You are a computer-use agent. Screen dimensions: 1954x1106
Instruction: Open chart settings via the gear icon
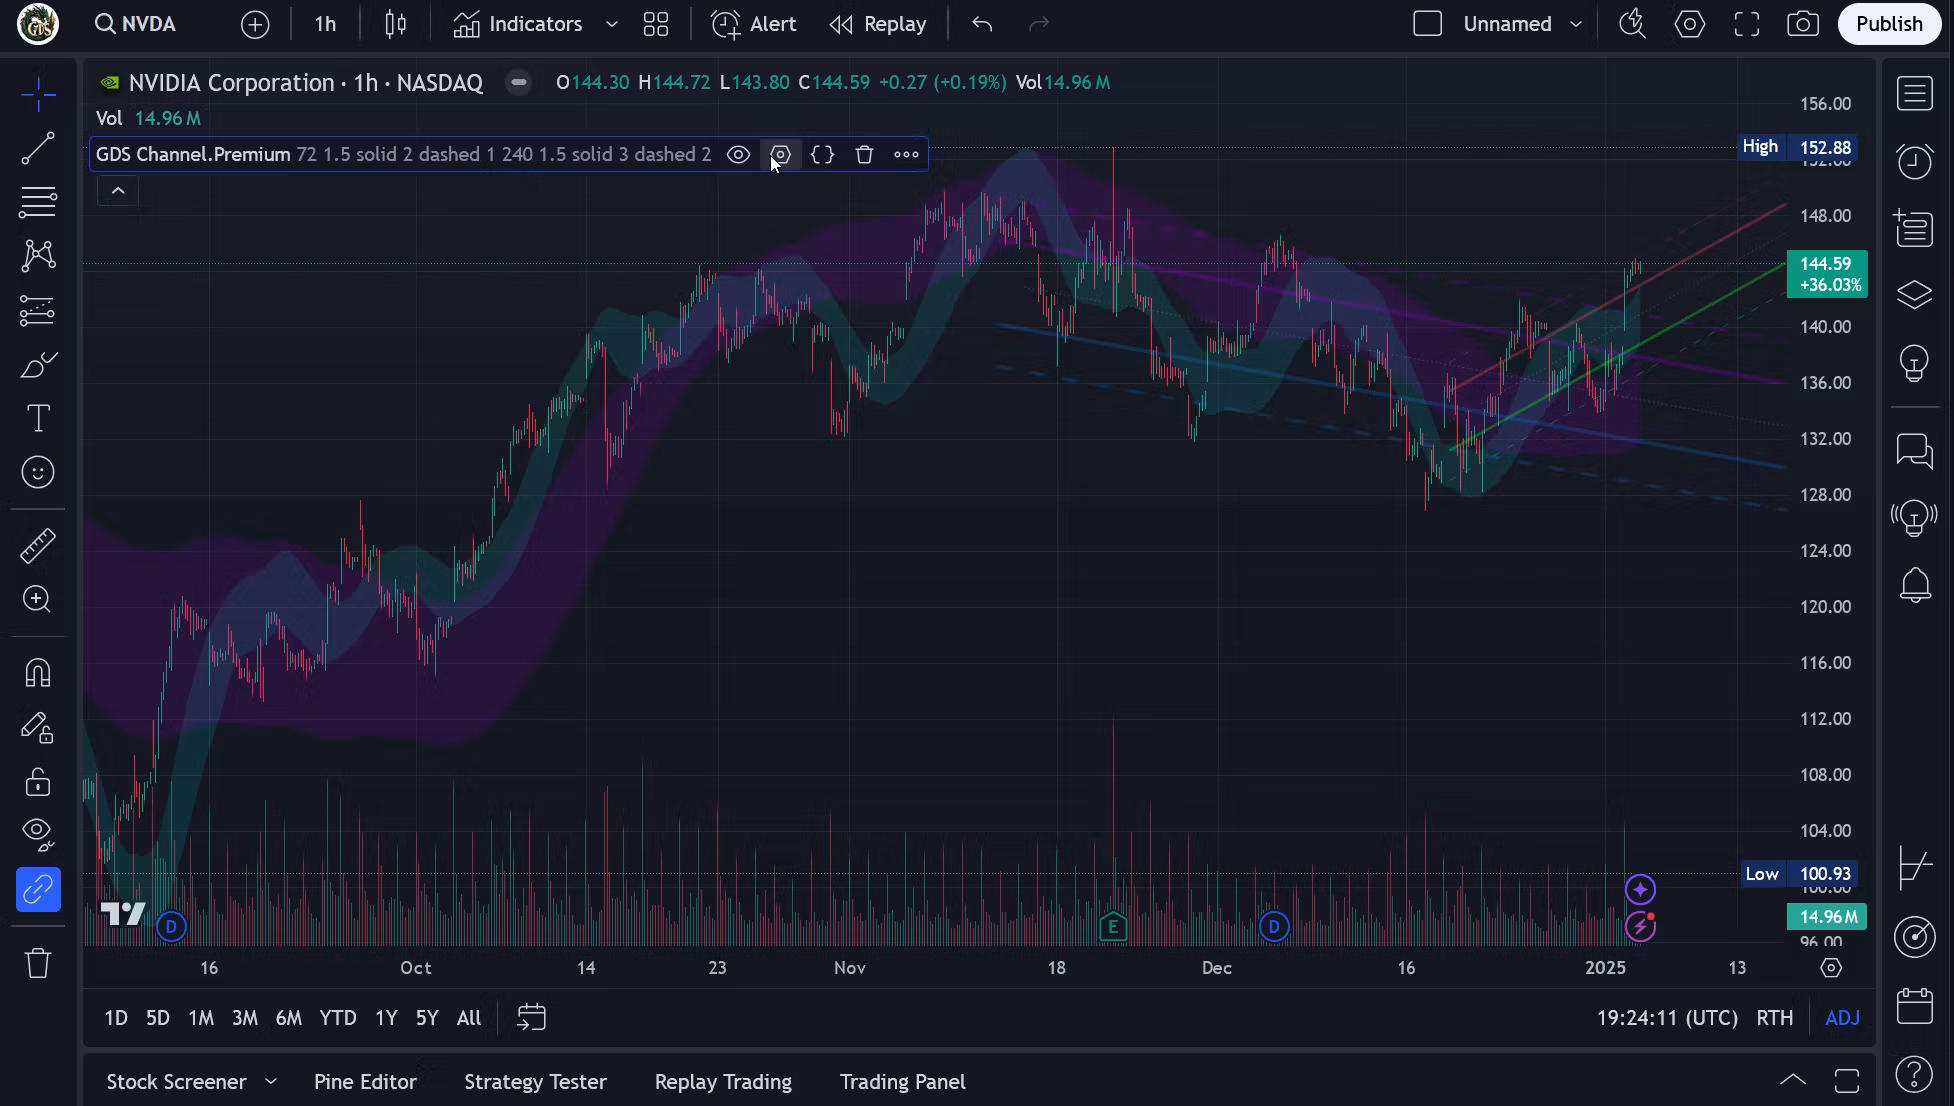coord(1689,23)
